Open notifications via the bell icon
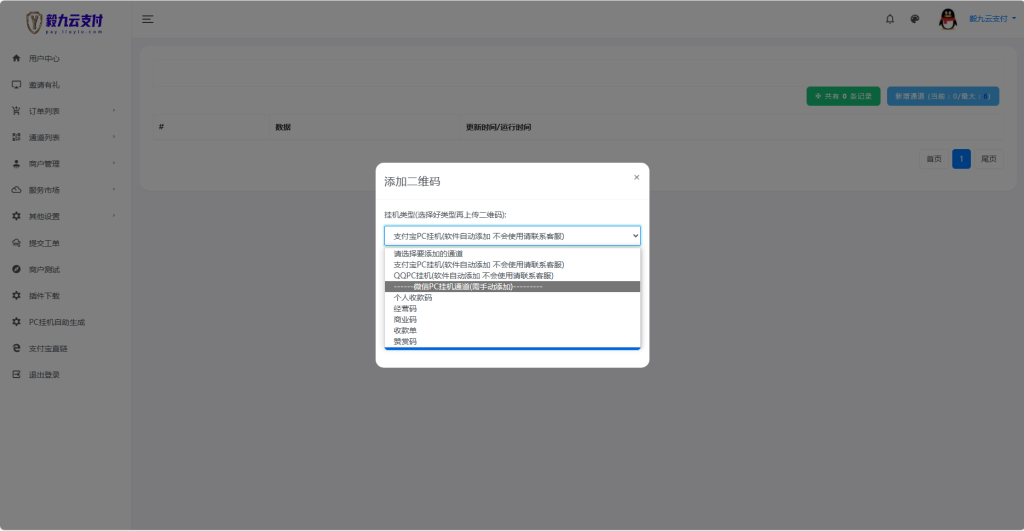 click(889, 19)
